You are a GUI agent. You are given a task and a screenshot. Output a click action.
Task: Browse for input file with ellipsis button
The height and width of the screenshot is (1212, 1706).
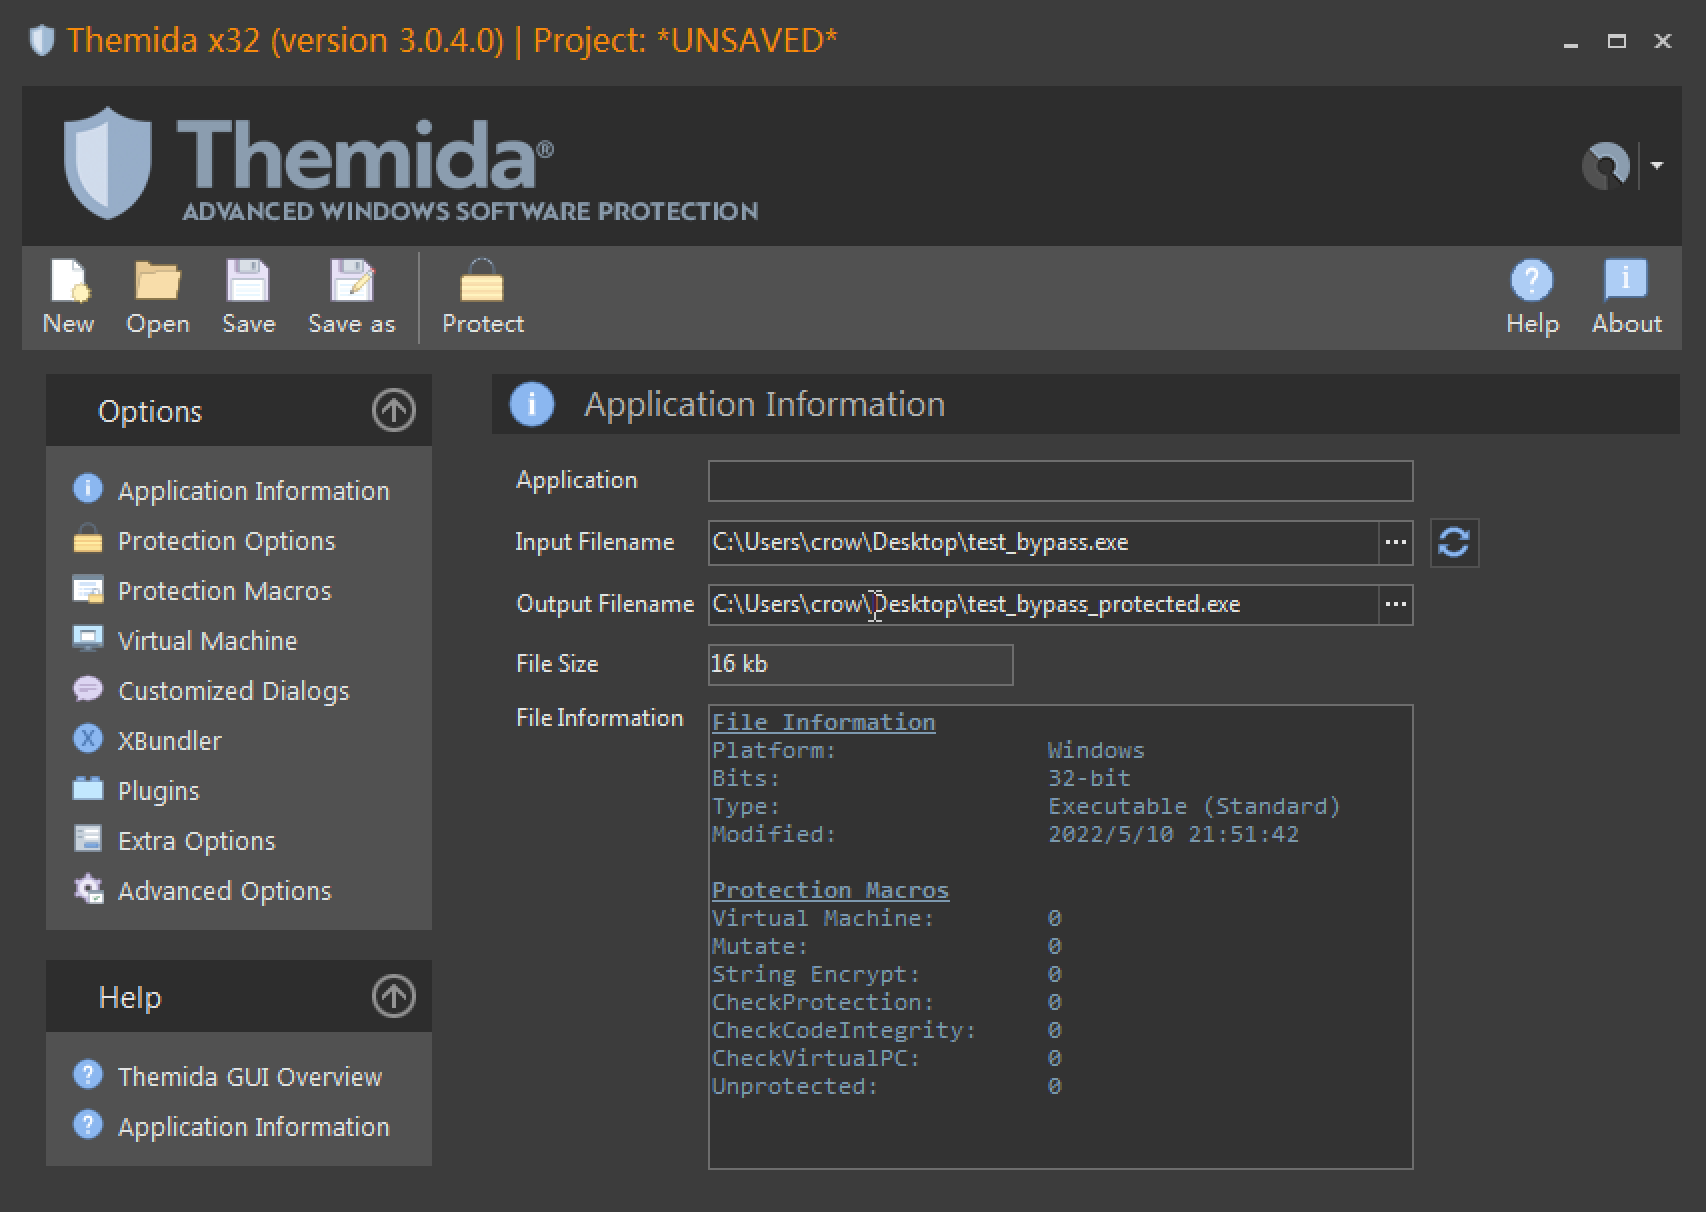coord(1396,542)
